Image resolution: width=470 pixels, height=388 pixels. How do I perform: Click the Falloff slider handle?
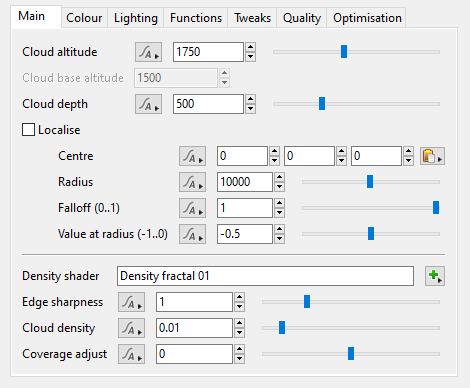pos(436,208)
